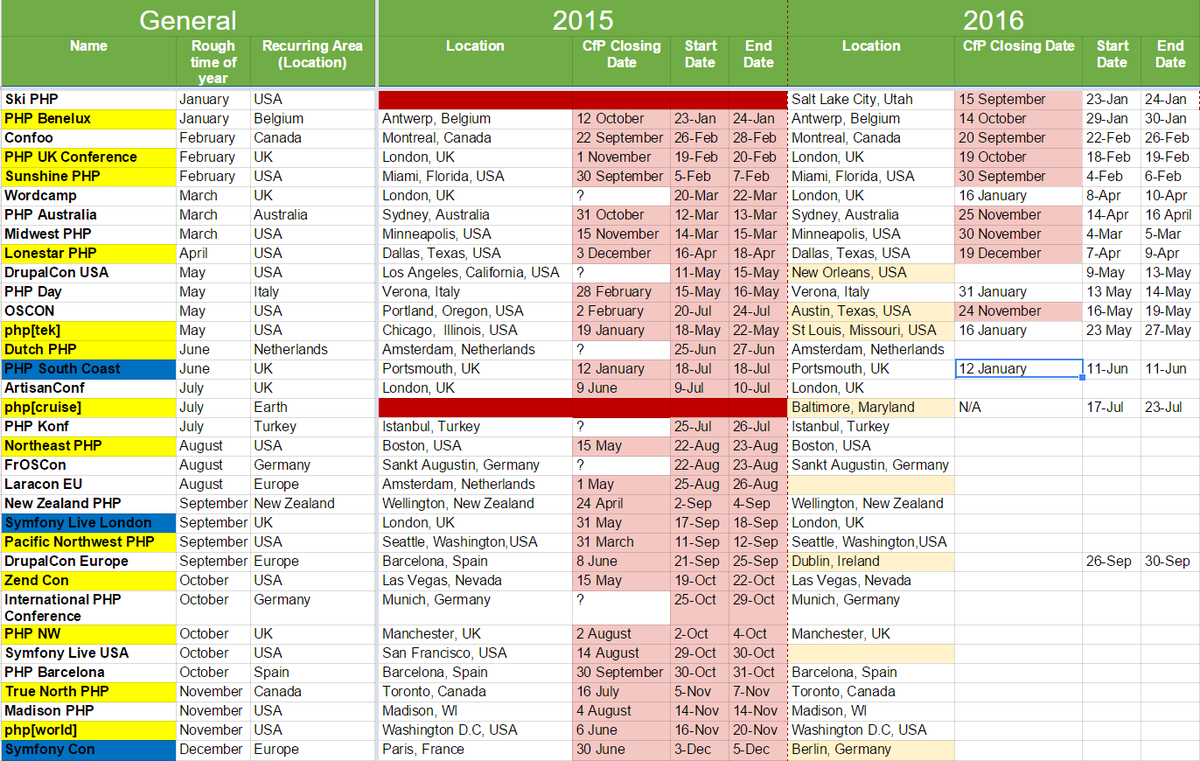Image resolution: width=1200 pixels, height=761 pixels.
Task: Select the 'Rough time of year' column header
Action: pos(213,62)
